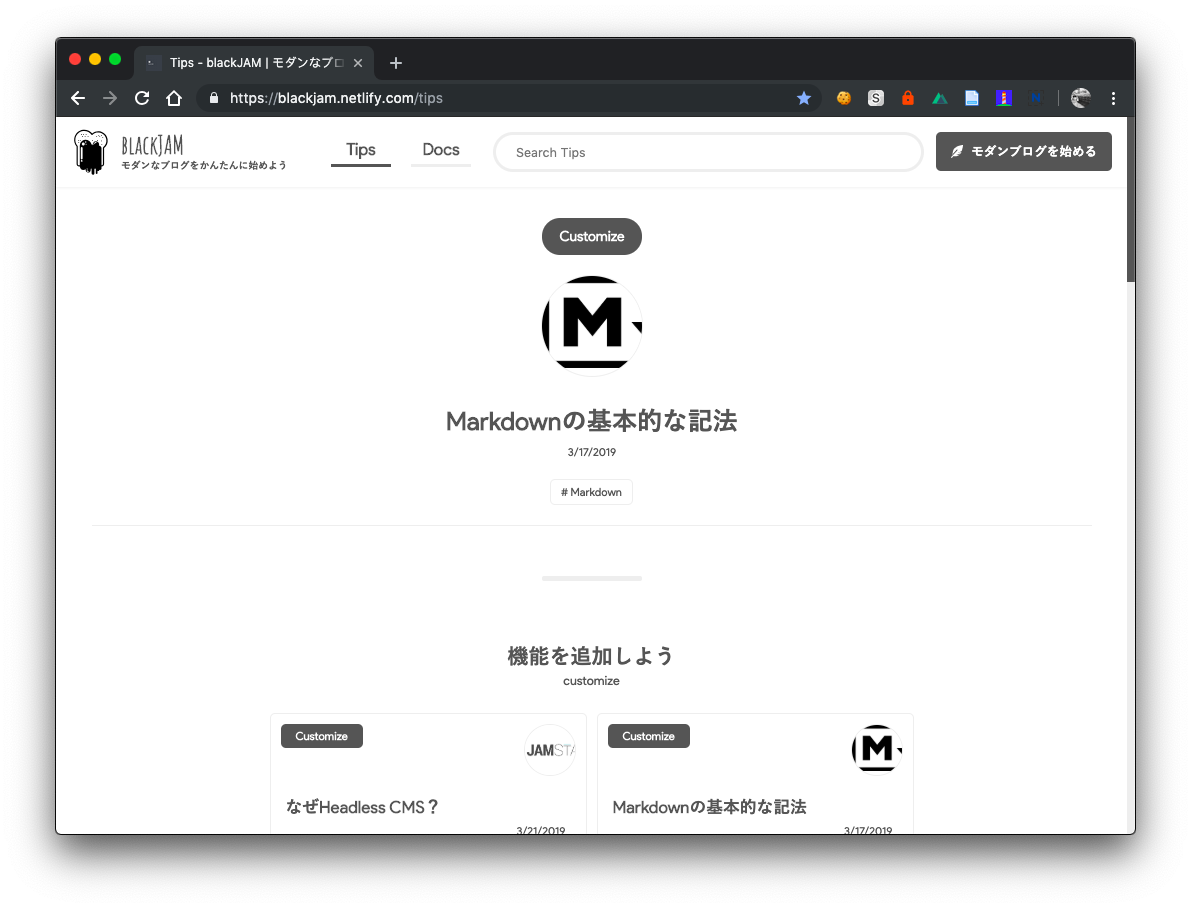This screenshot has height=908, width=1191.
Task: Toggle the bookmark star for this page
Action: (804, 98)
